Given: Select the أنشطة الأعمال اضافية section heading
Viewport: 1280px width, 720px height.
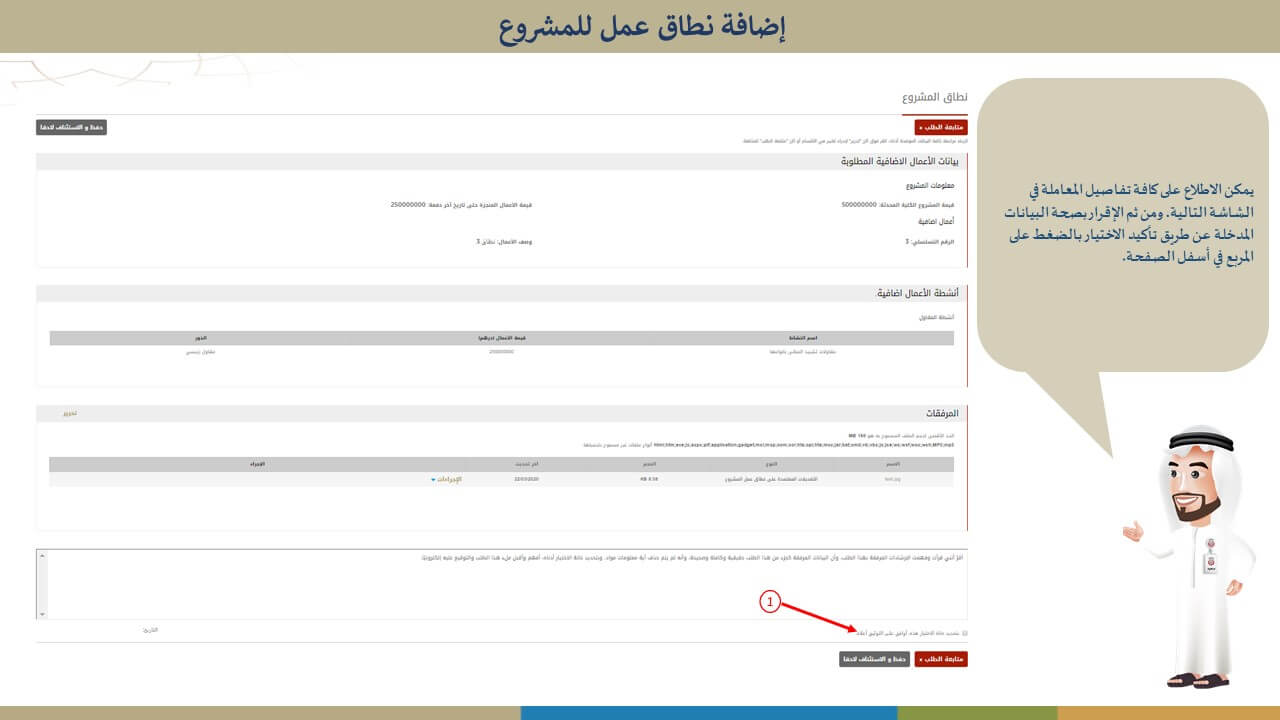Looking at the screenshot, I should click(917, 293).
